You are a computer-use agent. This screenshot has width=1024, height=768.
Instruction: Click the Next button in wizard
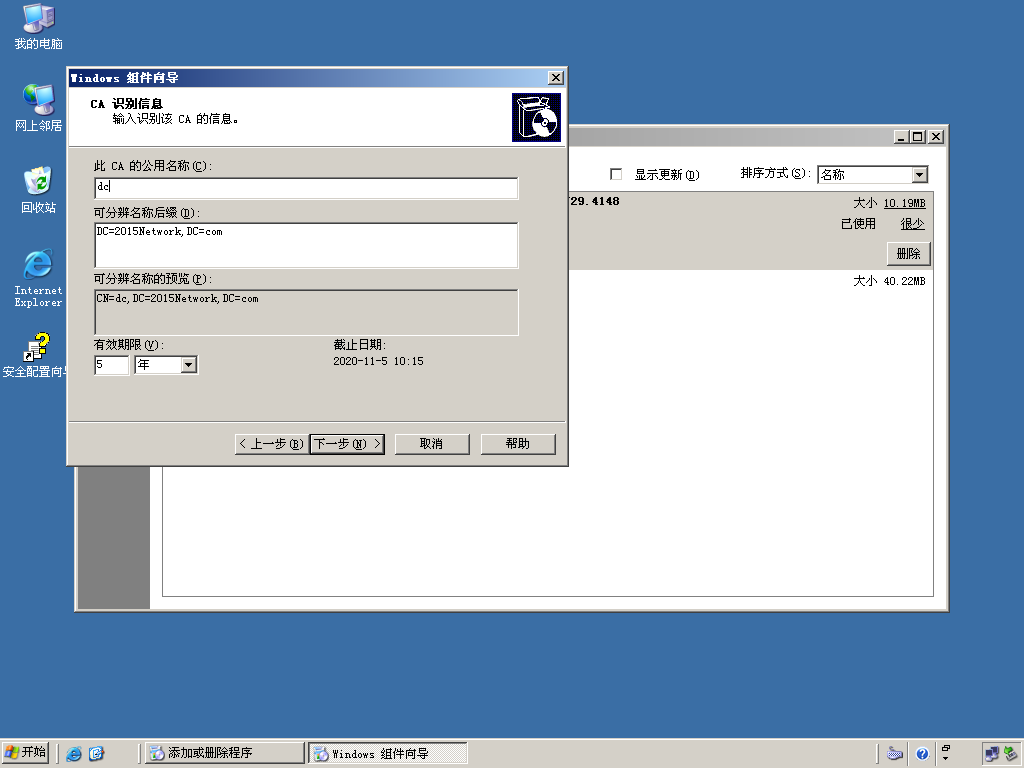click(x=347, y=444)
